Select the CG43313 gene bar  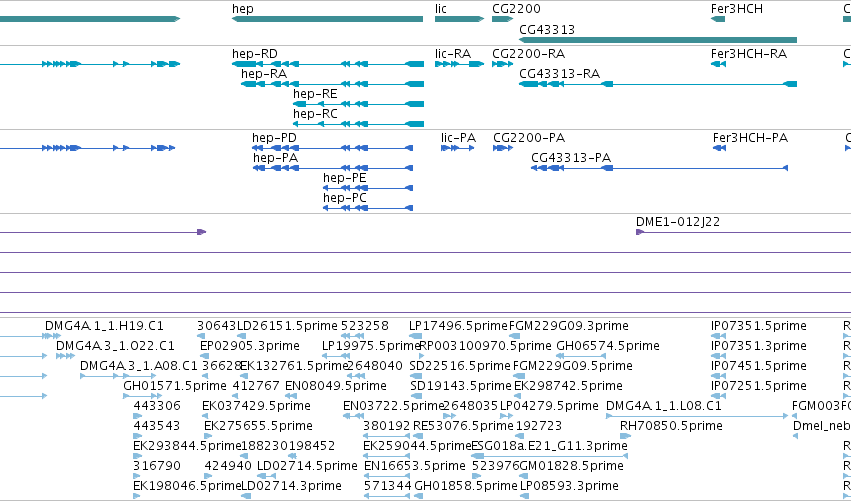pos(658,40)
